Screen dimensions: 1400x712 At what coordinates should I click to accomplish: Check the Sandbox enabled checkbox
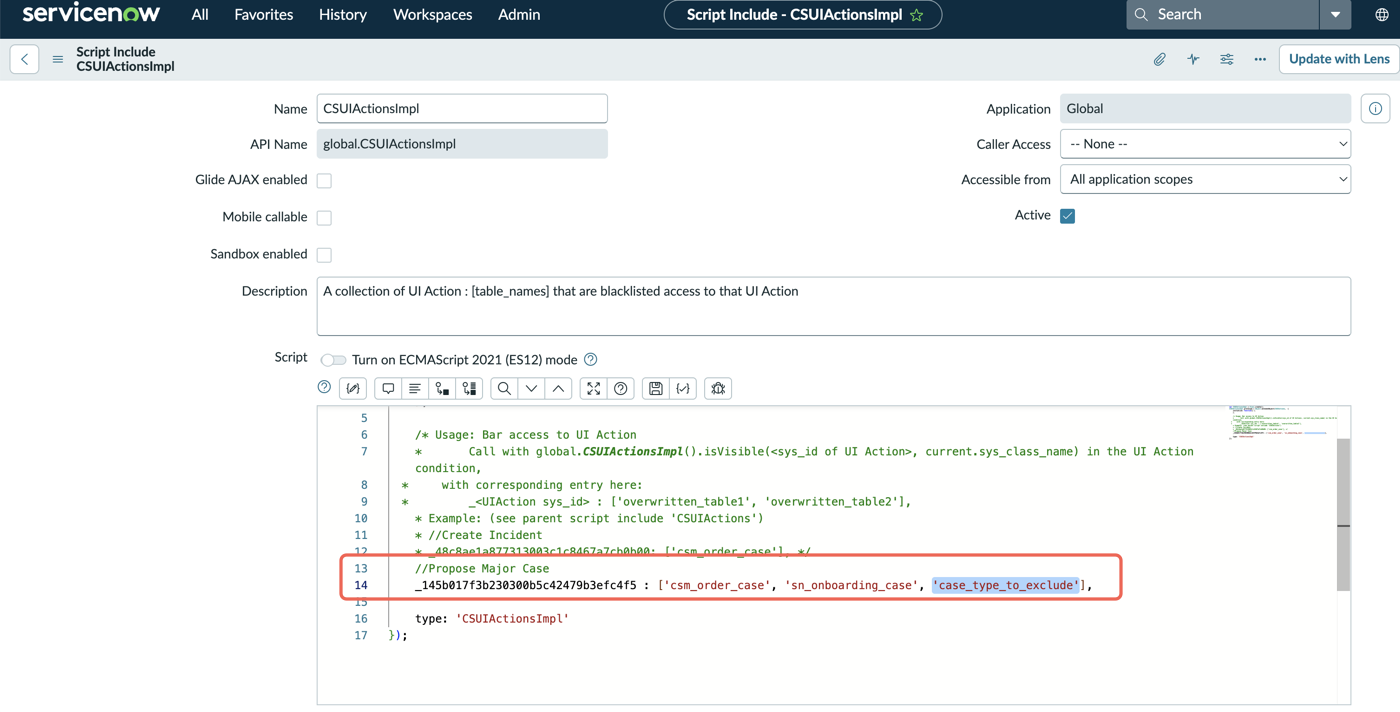[324, 254]
